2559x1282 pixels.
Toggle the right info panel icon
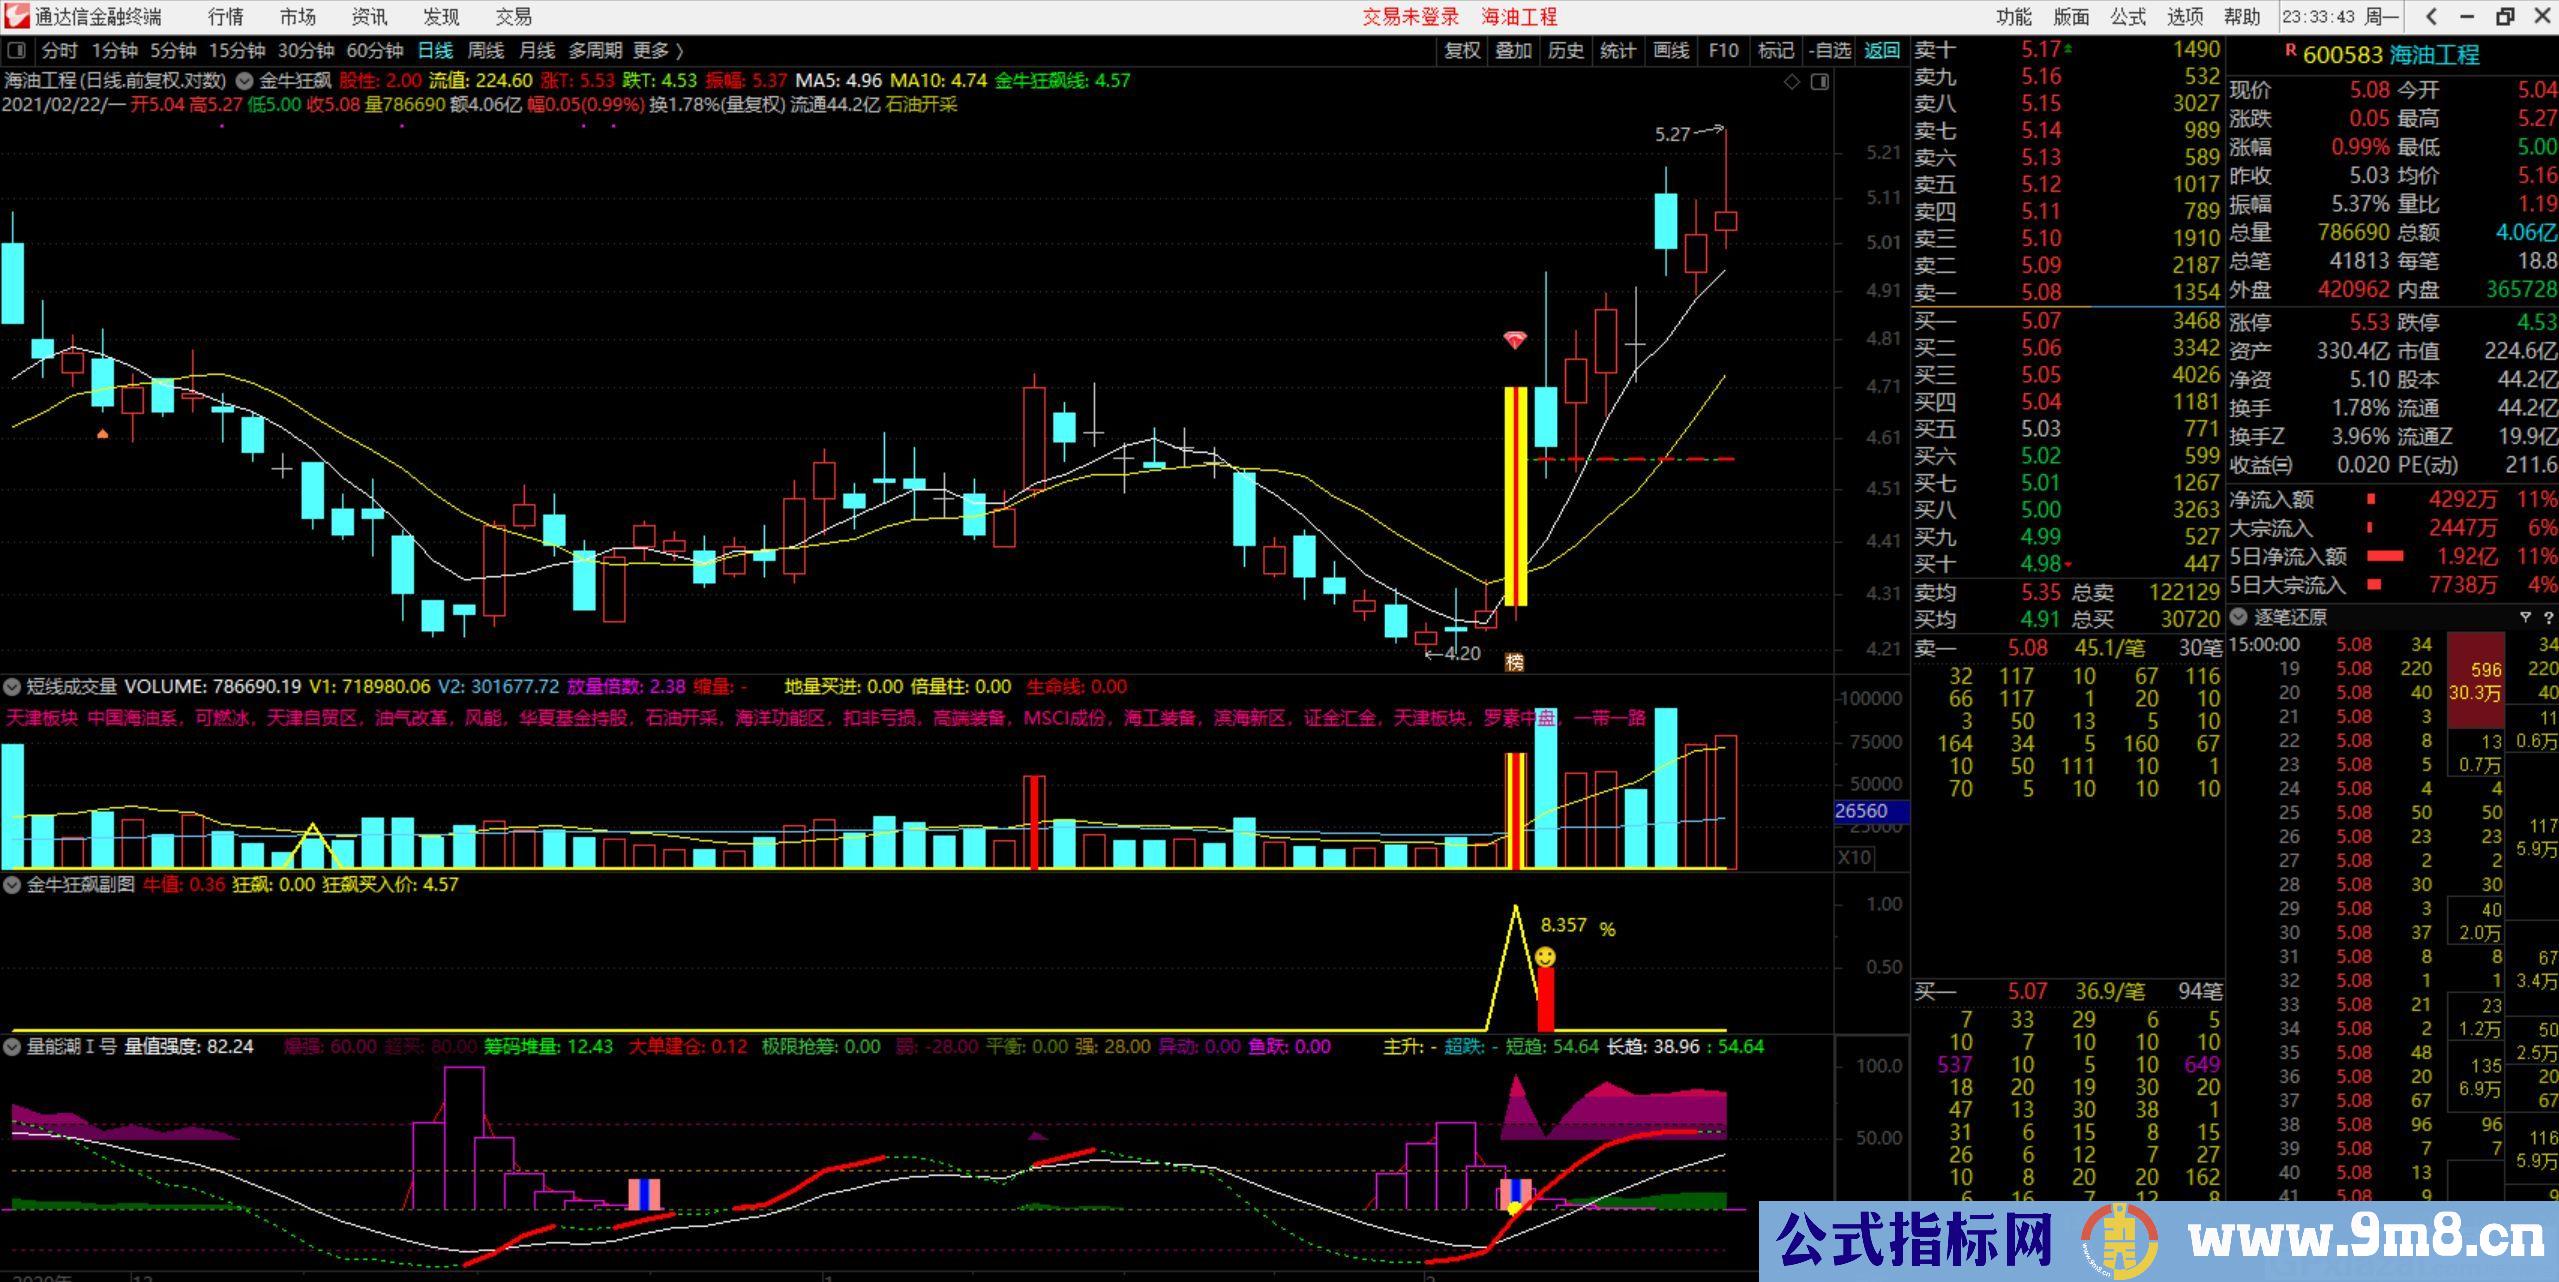click(1820, 82)
